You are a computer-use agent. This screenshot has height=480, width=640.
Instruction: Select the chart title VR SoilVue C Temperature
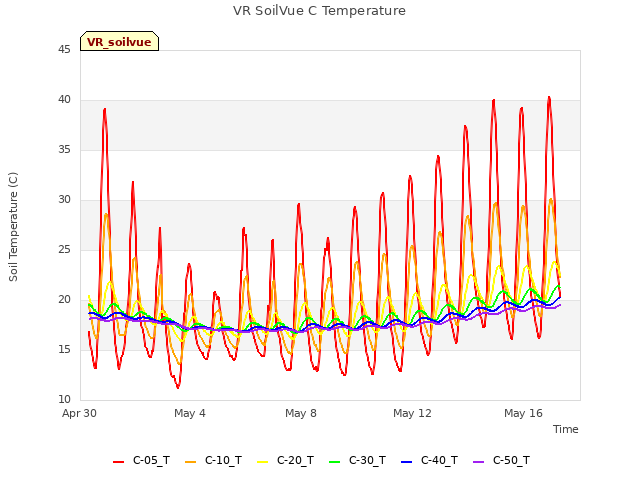click(x=320, y=11)
